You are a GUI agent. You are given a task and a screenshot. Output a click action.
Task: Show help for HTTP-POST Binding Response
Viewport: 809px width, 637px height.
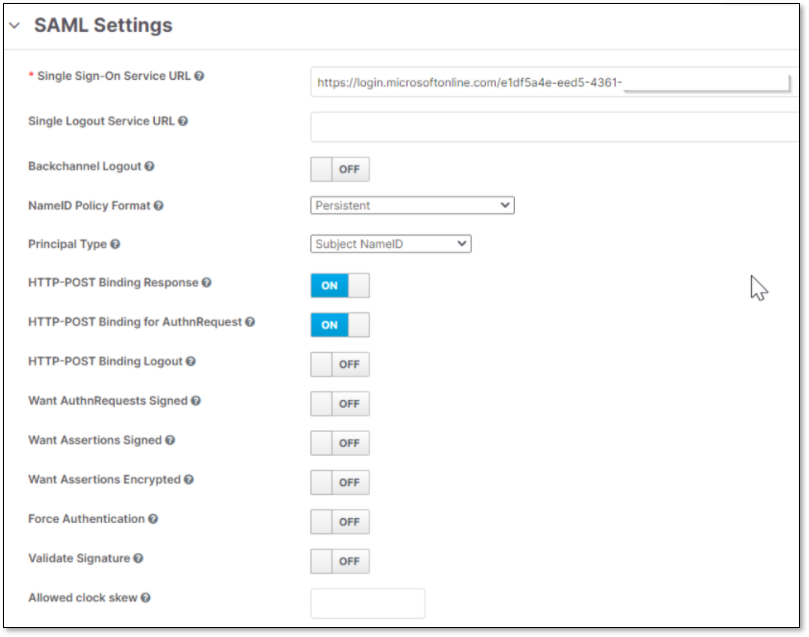click(x=206, y=283)
